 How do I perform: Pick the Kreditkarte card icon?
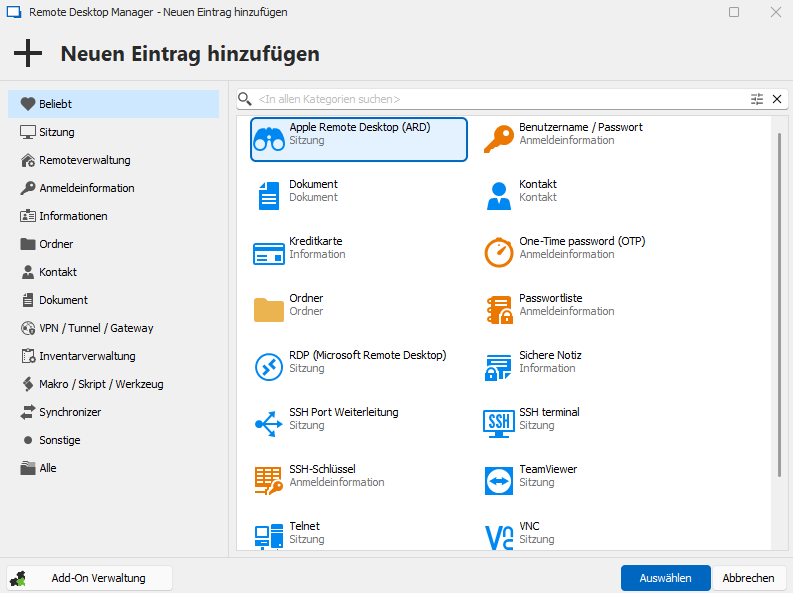(269, 253)
